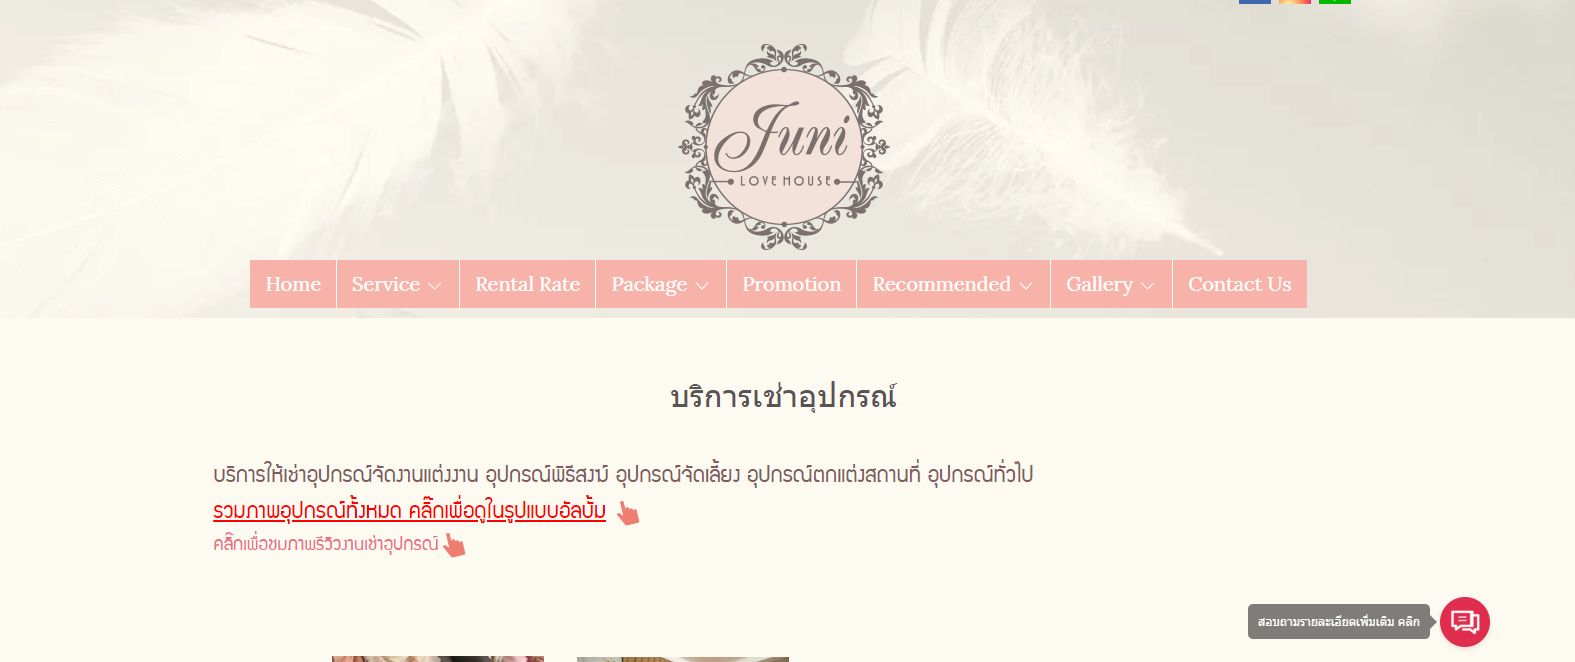This screenshot has width=1575, height=662.
Task: Open the Promotion menu item
Action: click(x=792, y=284)
